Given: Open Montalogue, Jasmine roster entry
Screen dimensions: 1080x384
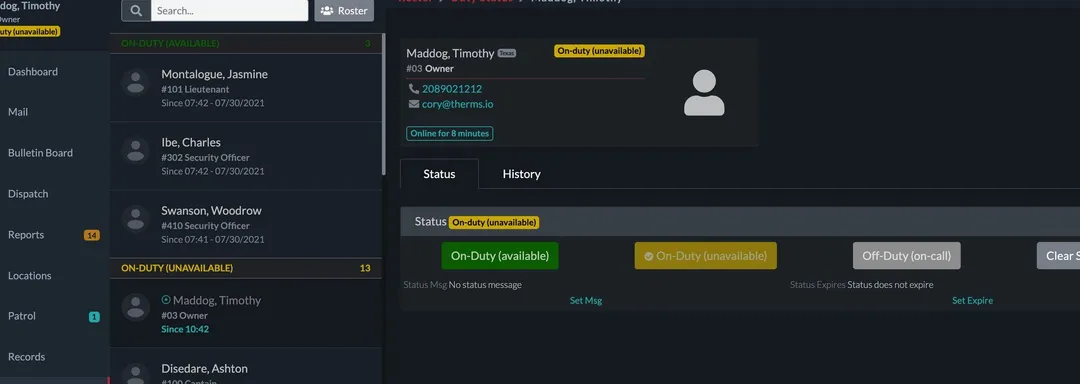Looking at the screenshot, I should point(246,88).
